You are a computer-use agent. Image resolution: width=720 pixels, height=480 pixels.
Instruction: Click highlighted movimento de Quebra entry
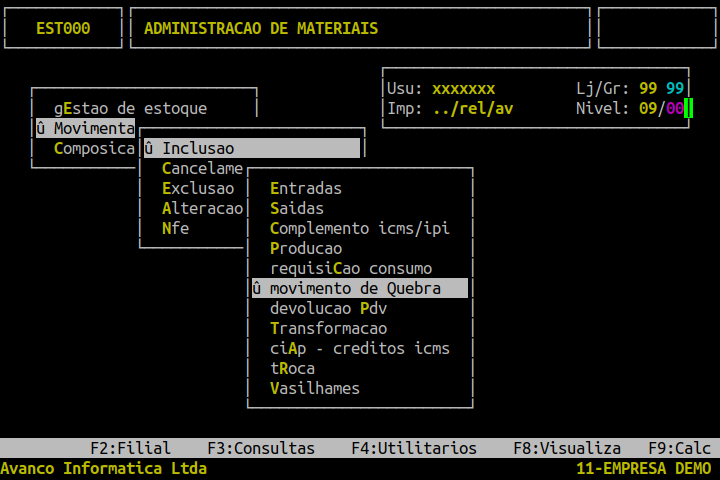(360, 288)
